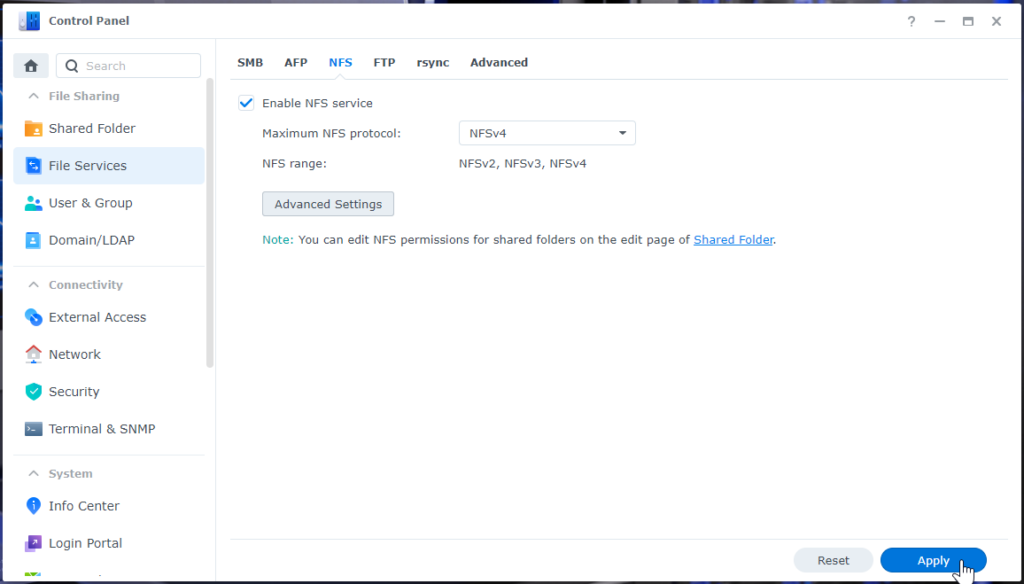Open Info Center

pos(33,506)
